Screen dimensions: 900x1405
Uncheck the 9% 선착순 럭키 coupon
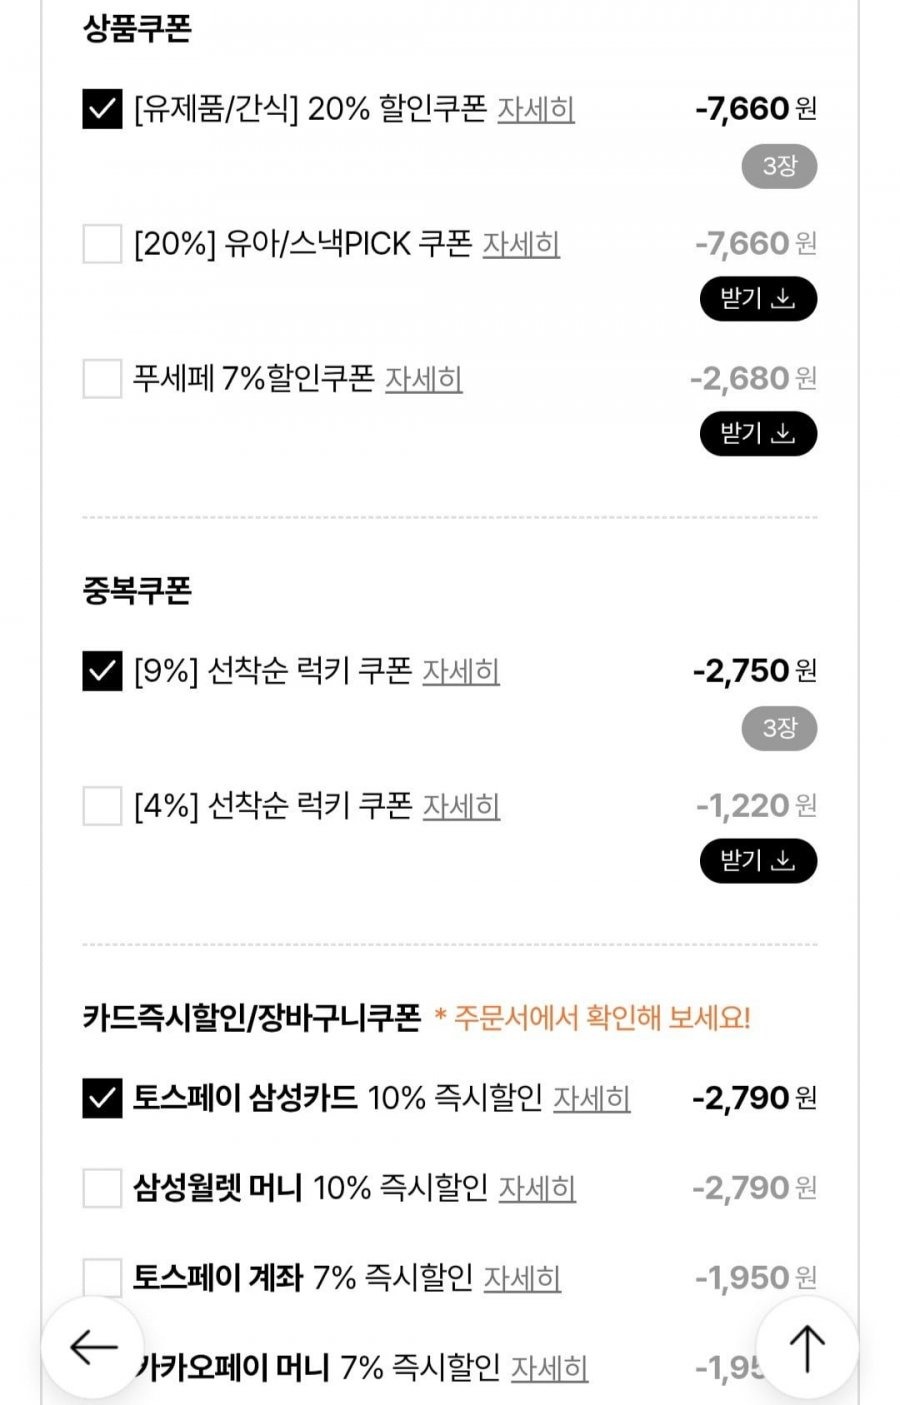[x=102, y=671]
